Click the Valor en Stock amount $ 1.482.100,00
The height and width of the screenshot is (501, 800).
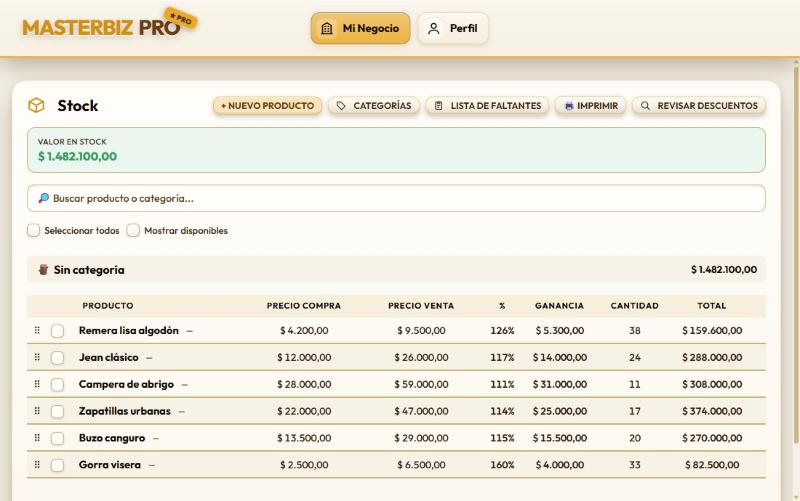point(78,156)
